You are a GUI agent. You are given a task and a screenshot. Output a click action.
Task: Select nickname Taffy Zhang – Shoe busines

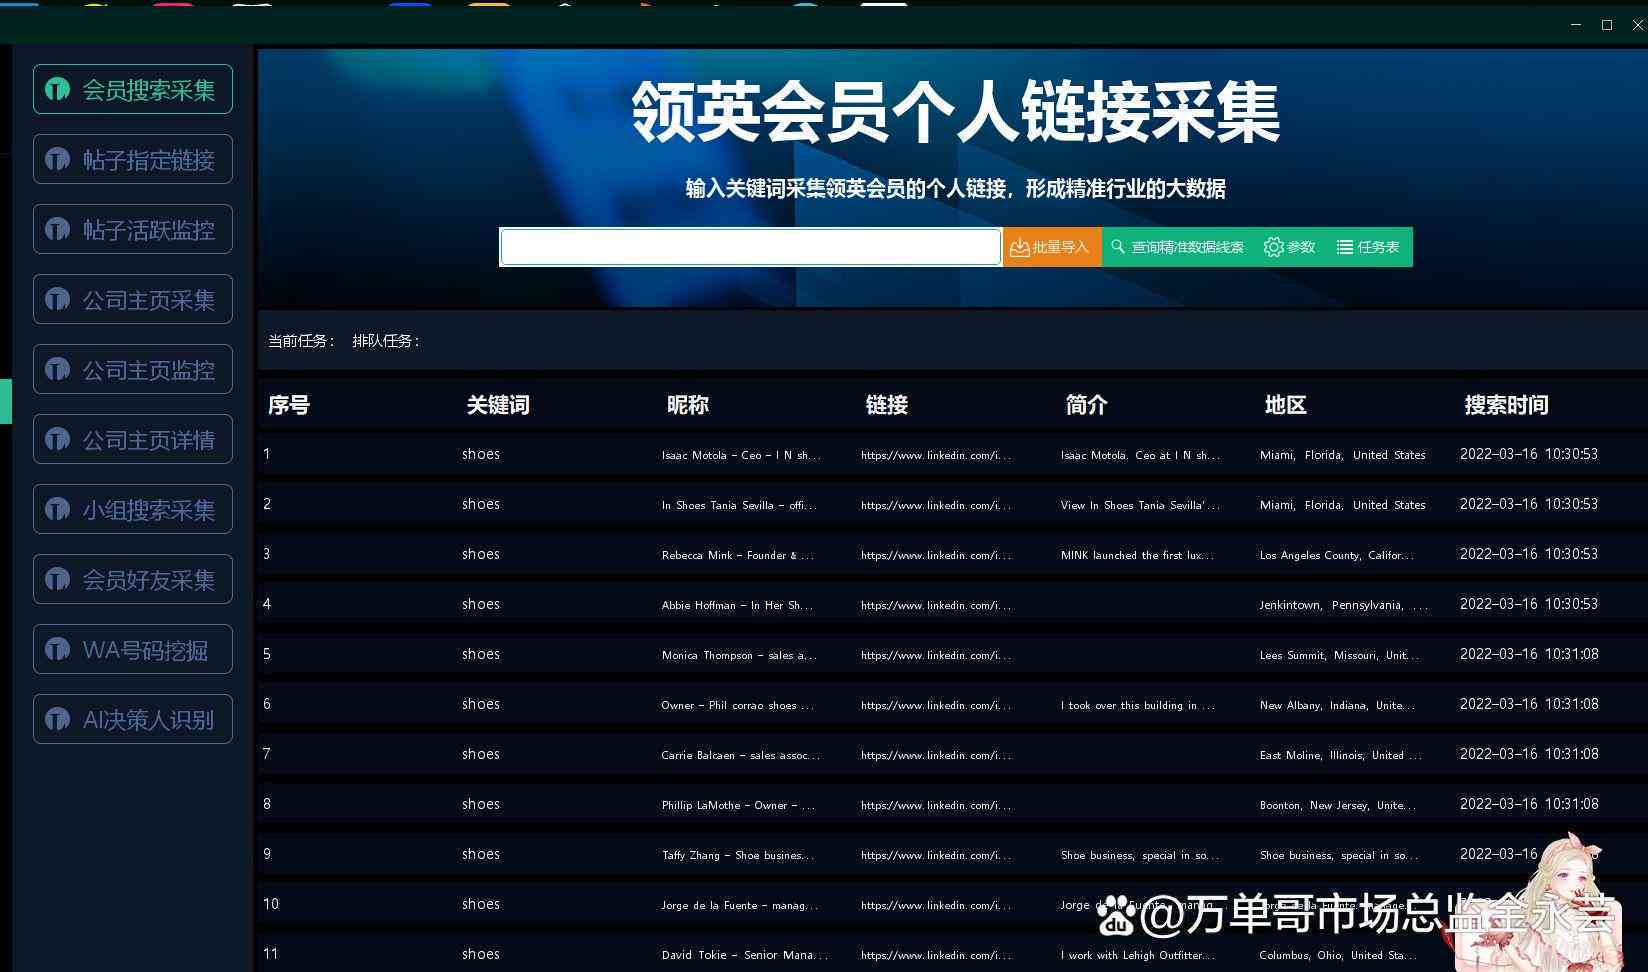coord(738,855)
